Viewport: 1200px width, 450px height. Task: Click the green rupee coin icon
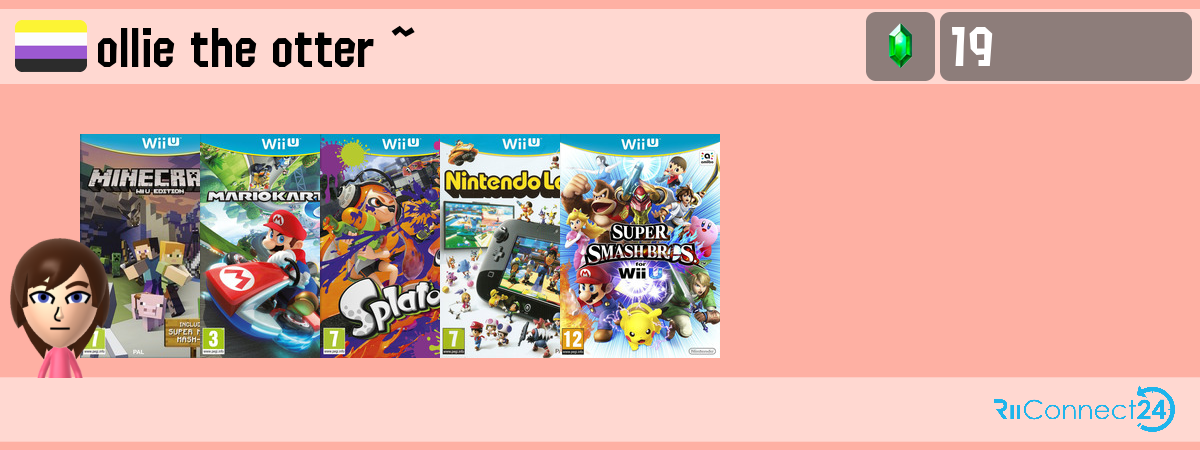900,46
